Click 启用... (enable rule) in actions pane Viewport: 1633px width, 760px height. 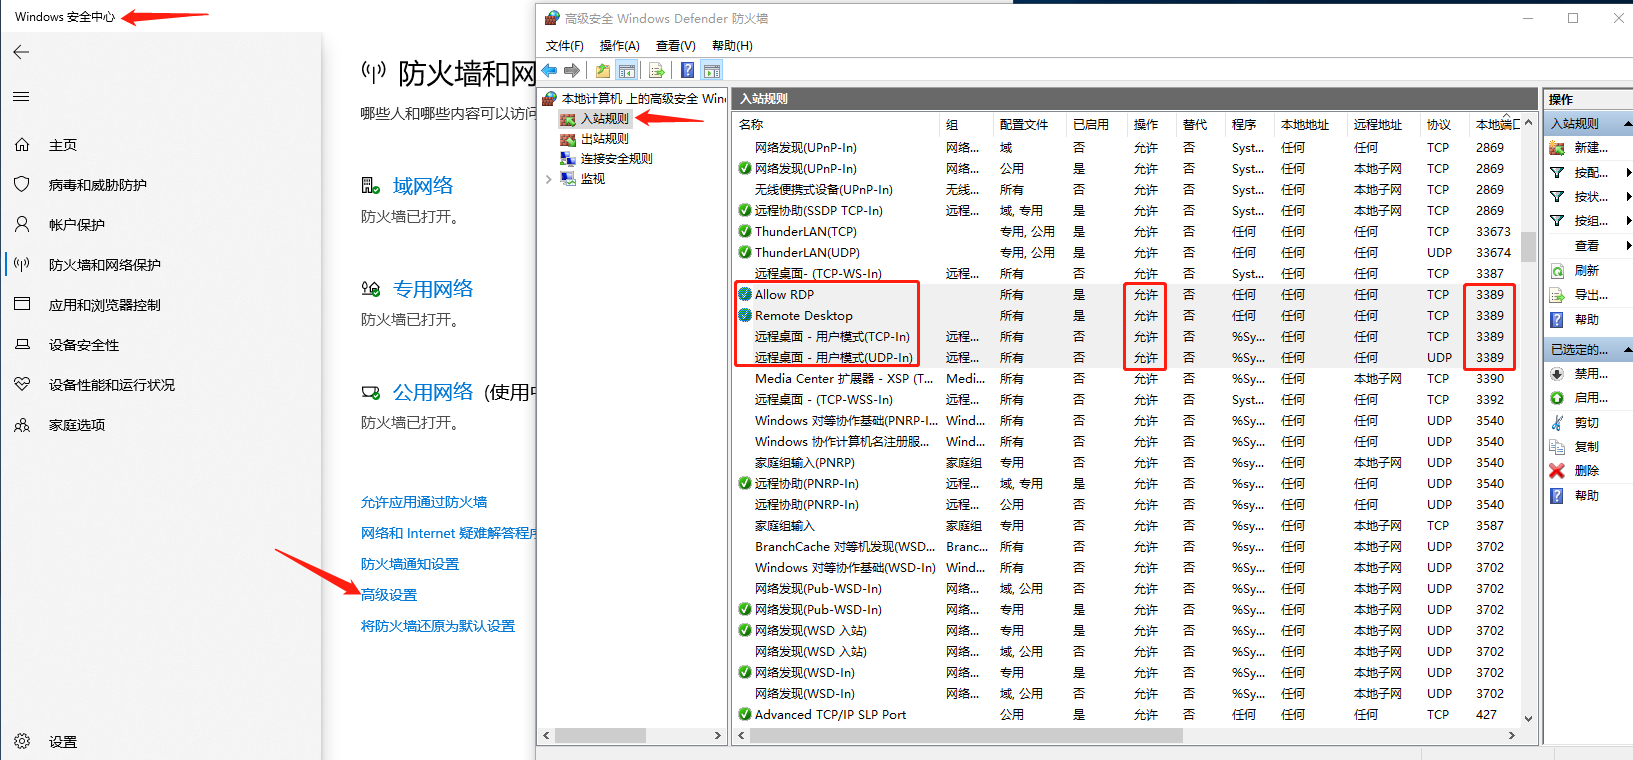click(x=1589, y=398)
